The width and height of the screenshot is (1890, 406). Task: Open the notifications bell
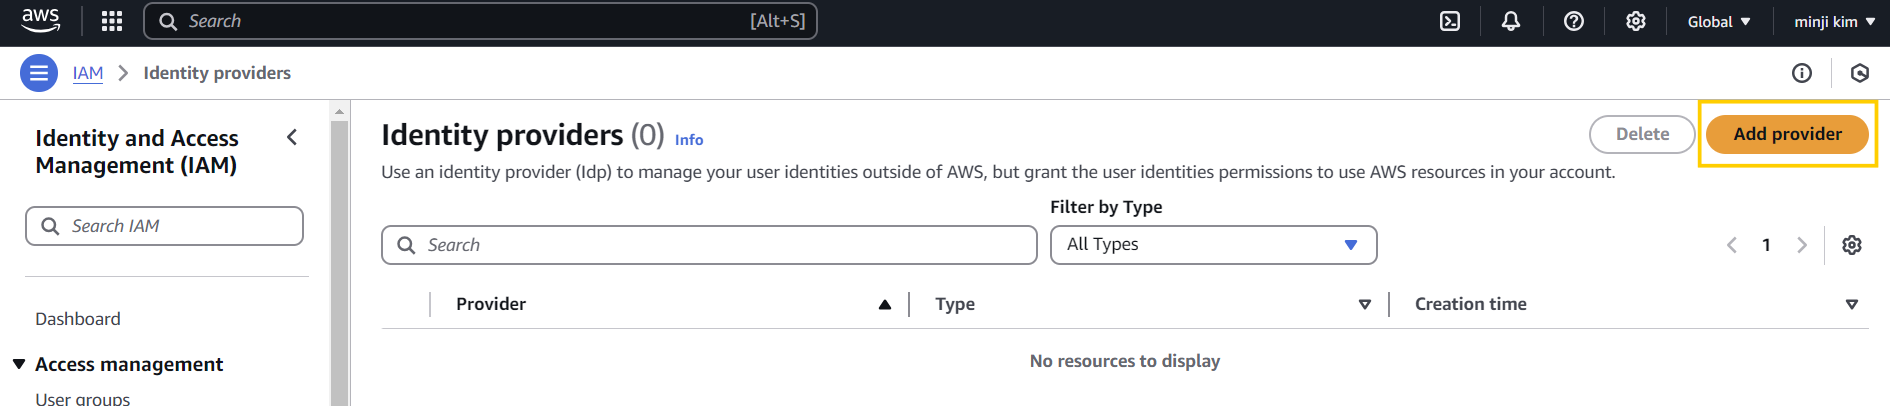point(1511,21)
